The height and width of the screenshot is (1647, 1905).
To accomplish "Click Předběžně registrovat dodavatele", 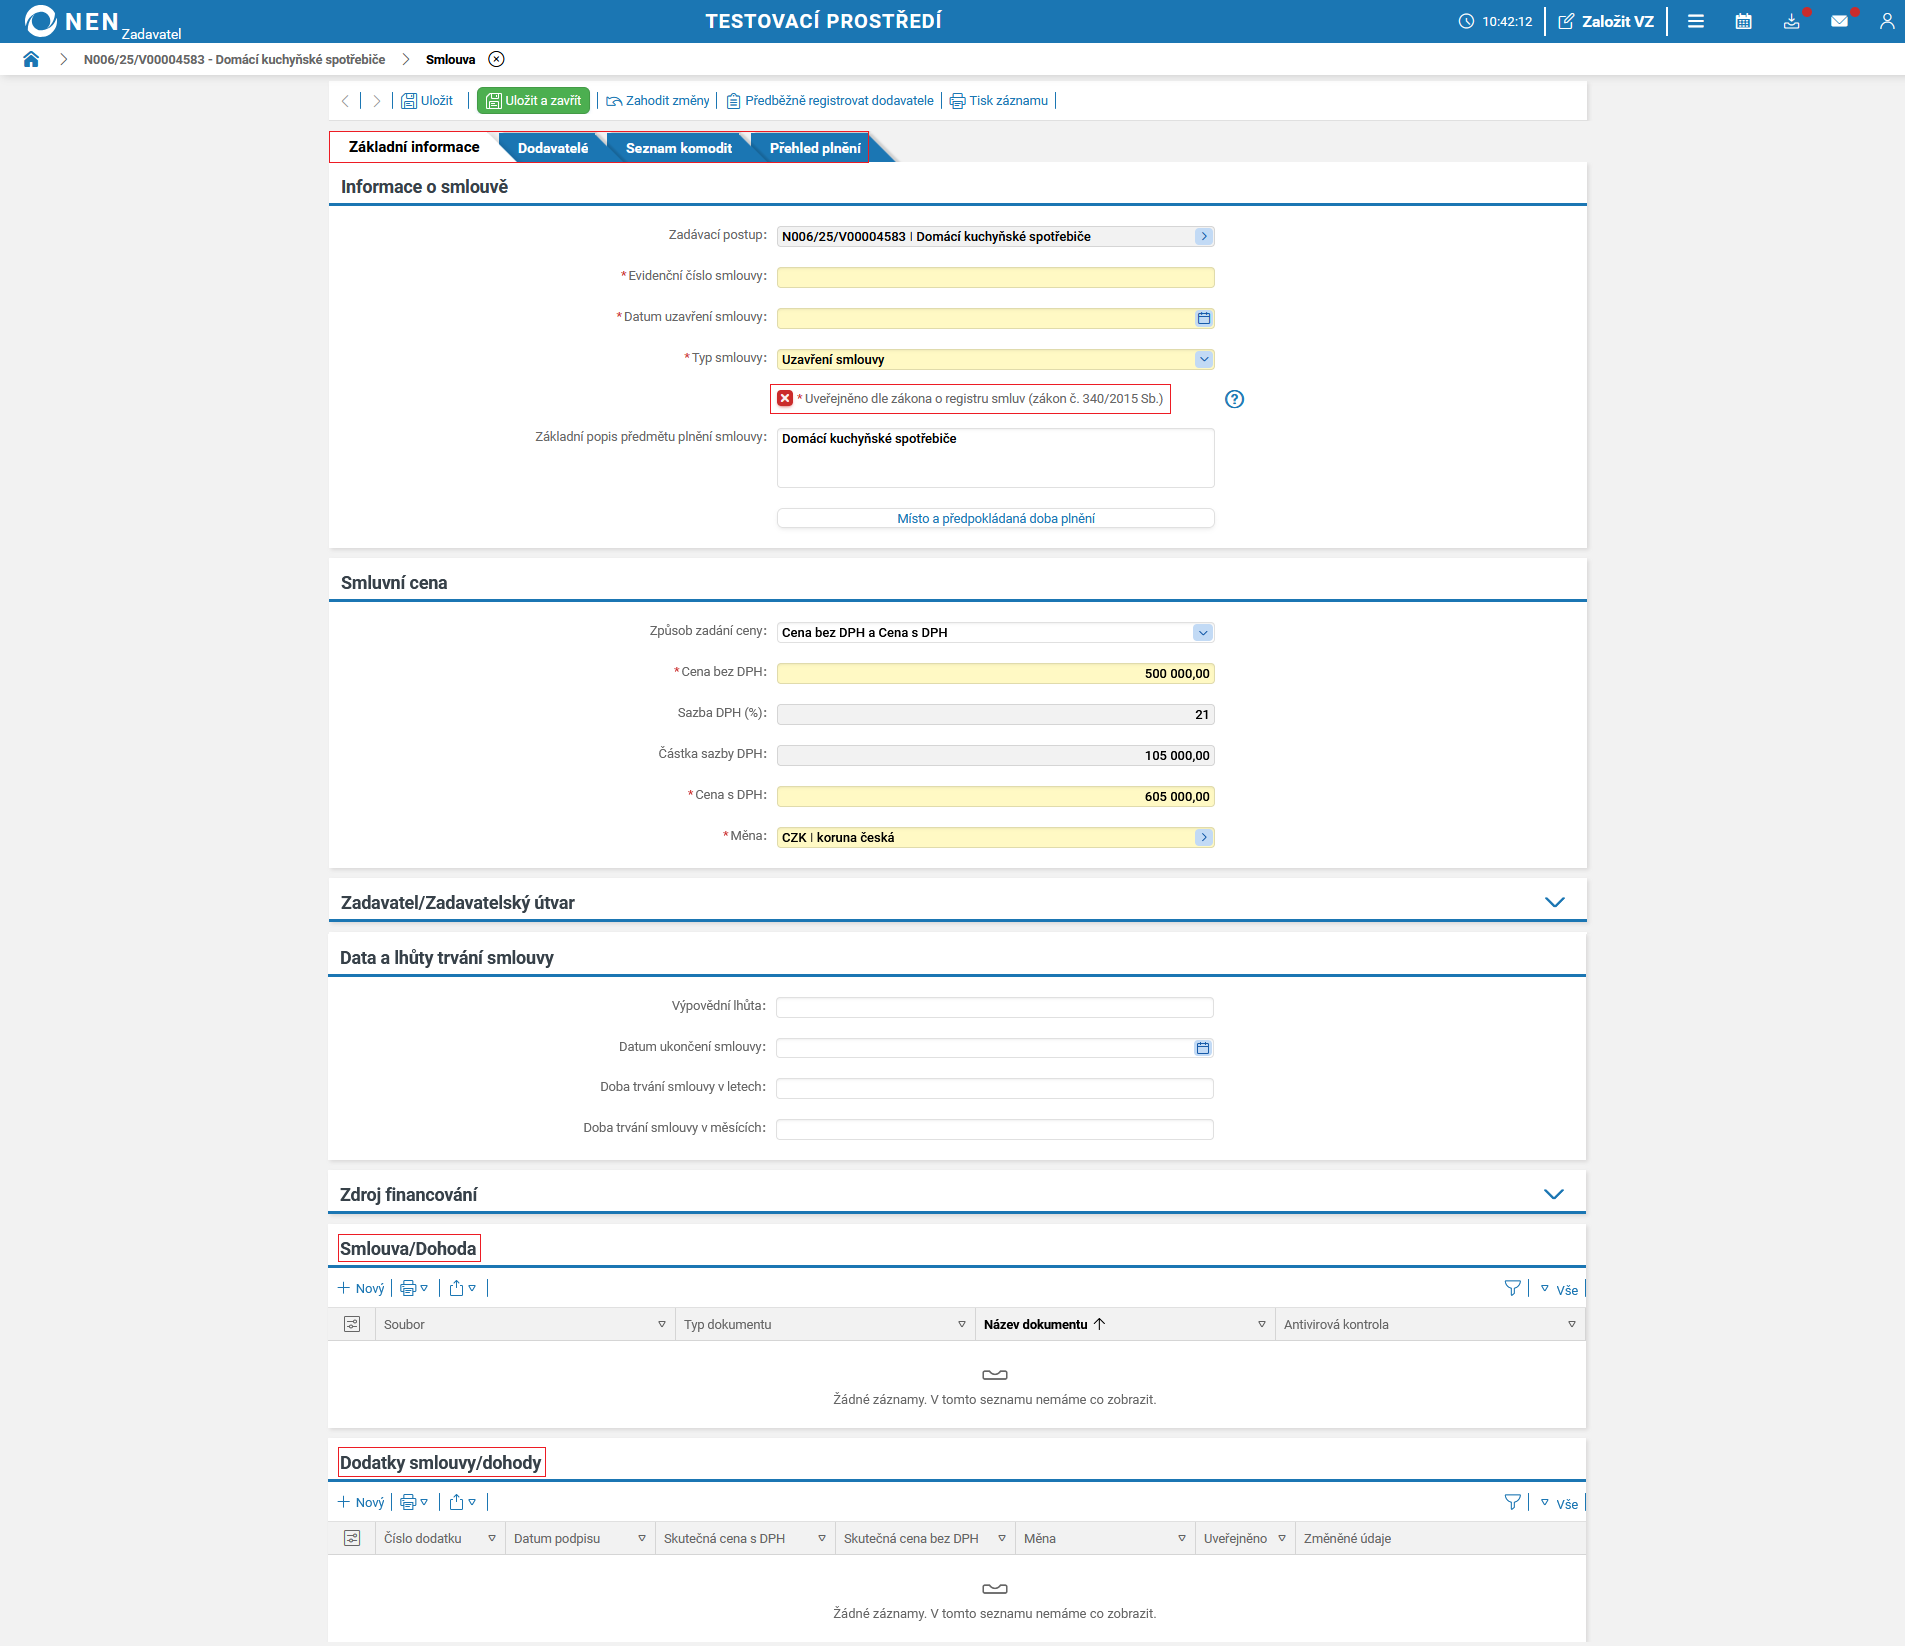I will [830, 100].
